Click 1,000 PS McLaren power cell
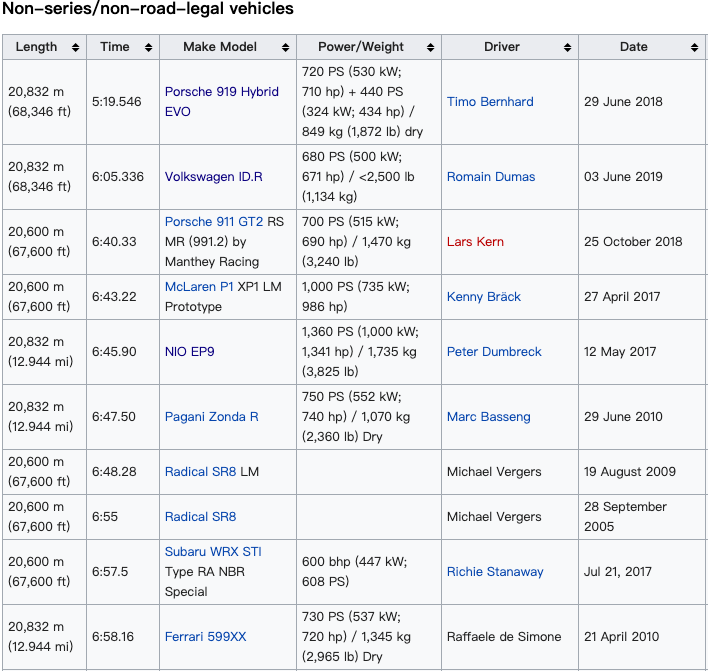 coord(369,297)
